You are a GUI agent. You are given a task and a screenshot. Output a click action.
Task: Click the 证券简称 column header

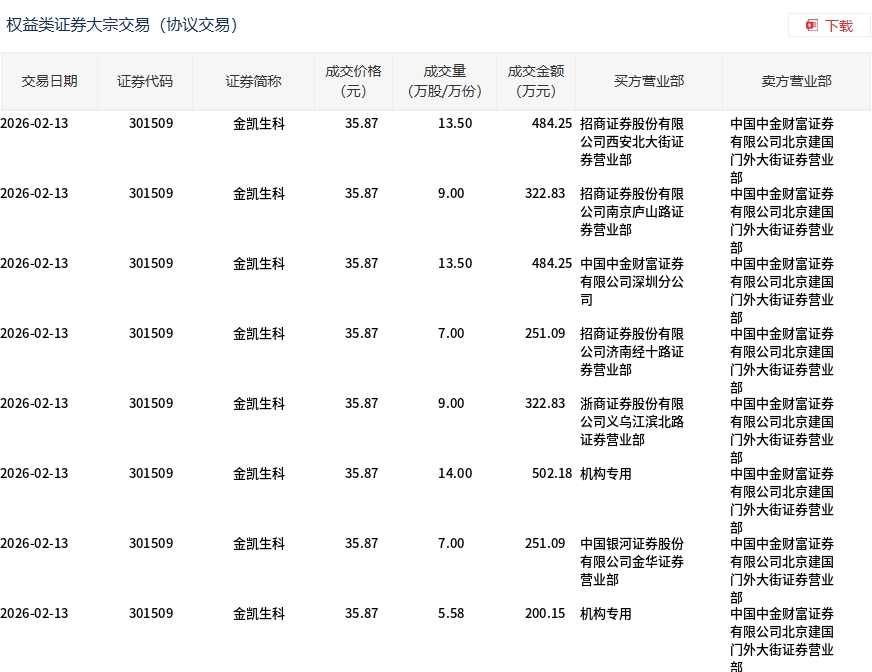tap(253, 81)
